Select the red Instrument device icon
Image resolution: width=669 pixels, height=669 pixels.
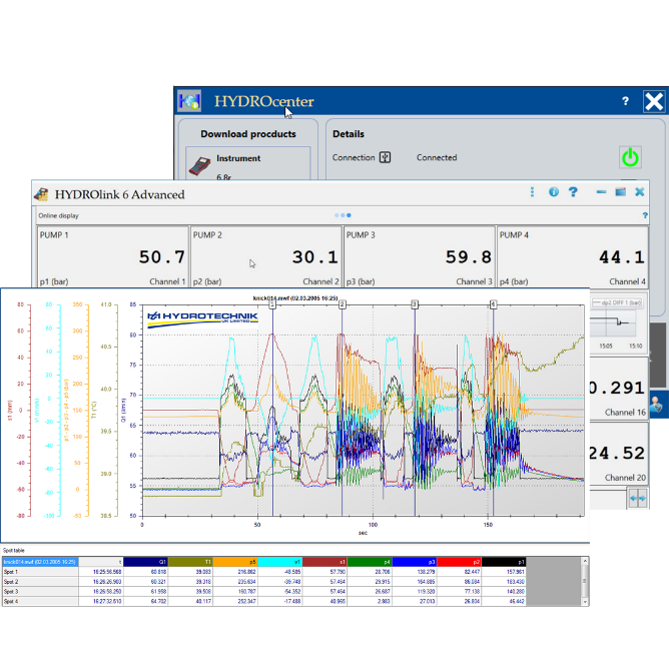(x=199, y=166)
